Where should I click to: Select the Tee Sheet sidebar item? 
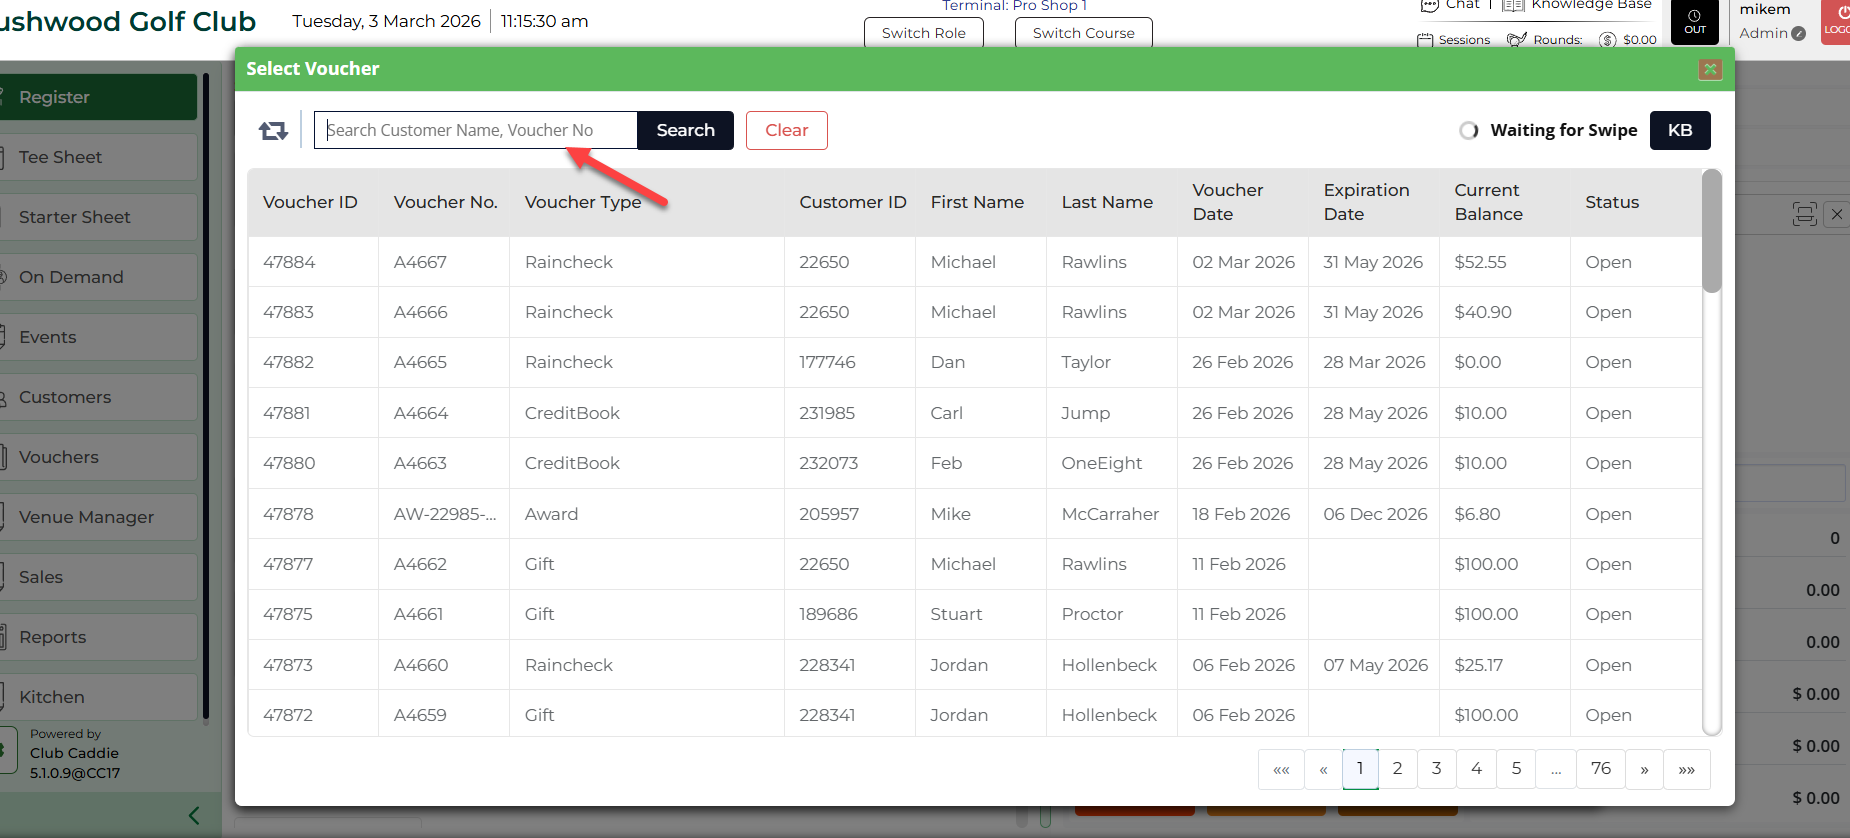pos(98,157)
